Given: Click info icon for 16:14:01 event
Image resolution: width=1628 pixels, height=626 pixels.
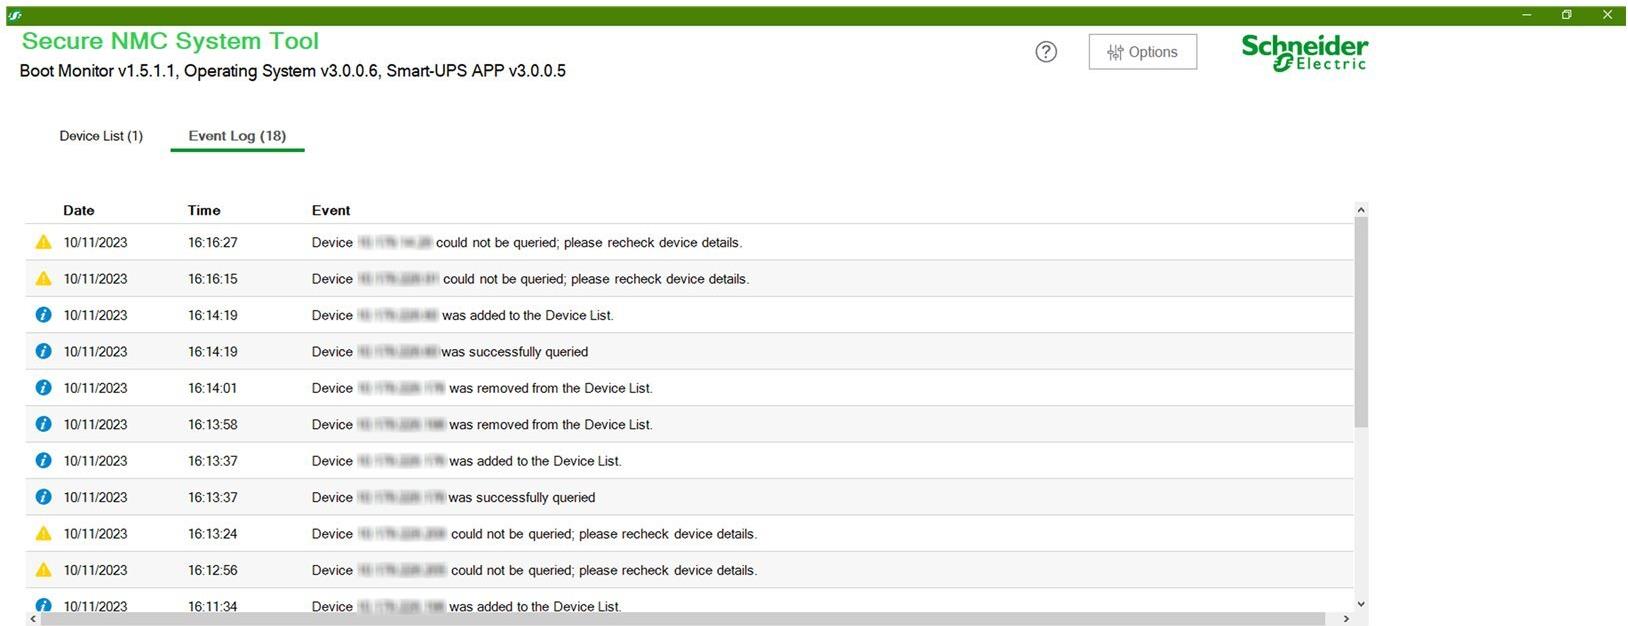Looking at the screenshot, I should [43, 388].
